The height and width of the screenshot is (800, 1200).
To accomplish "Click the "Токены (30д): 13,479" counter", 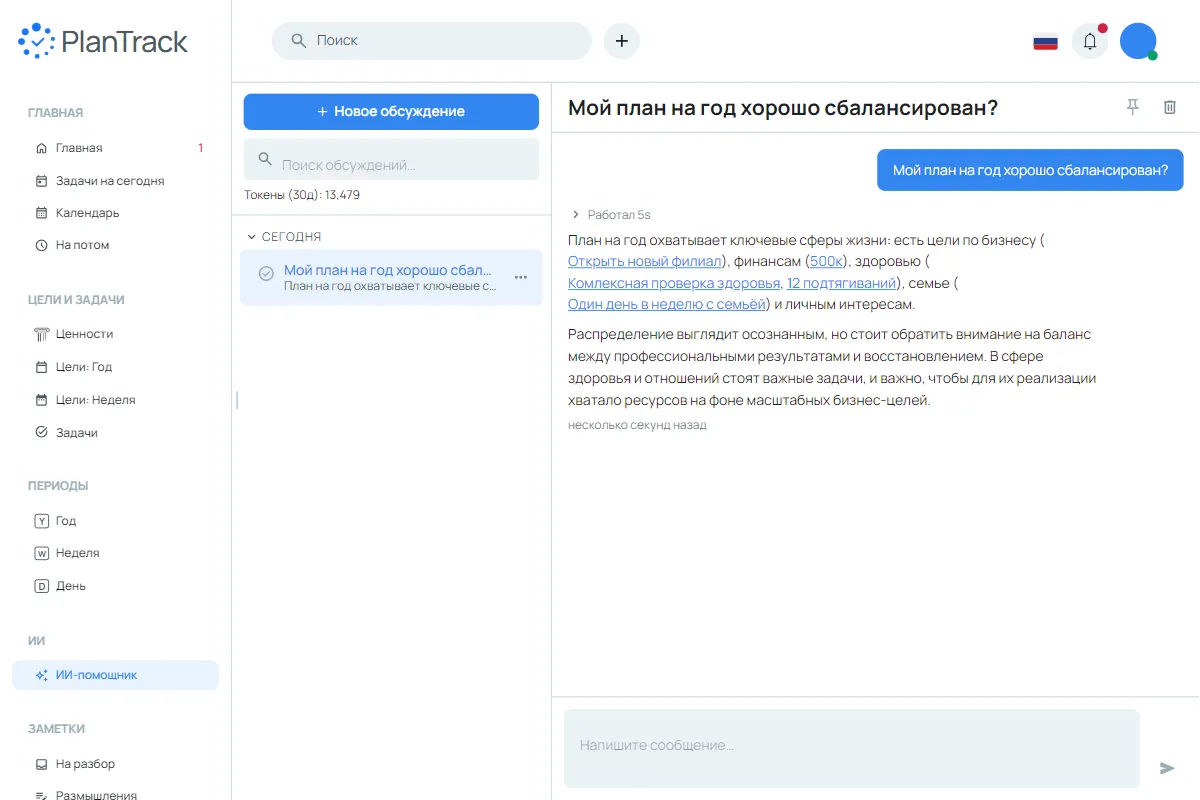I will (302, 195).
